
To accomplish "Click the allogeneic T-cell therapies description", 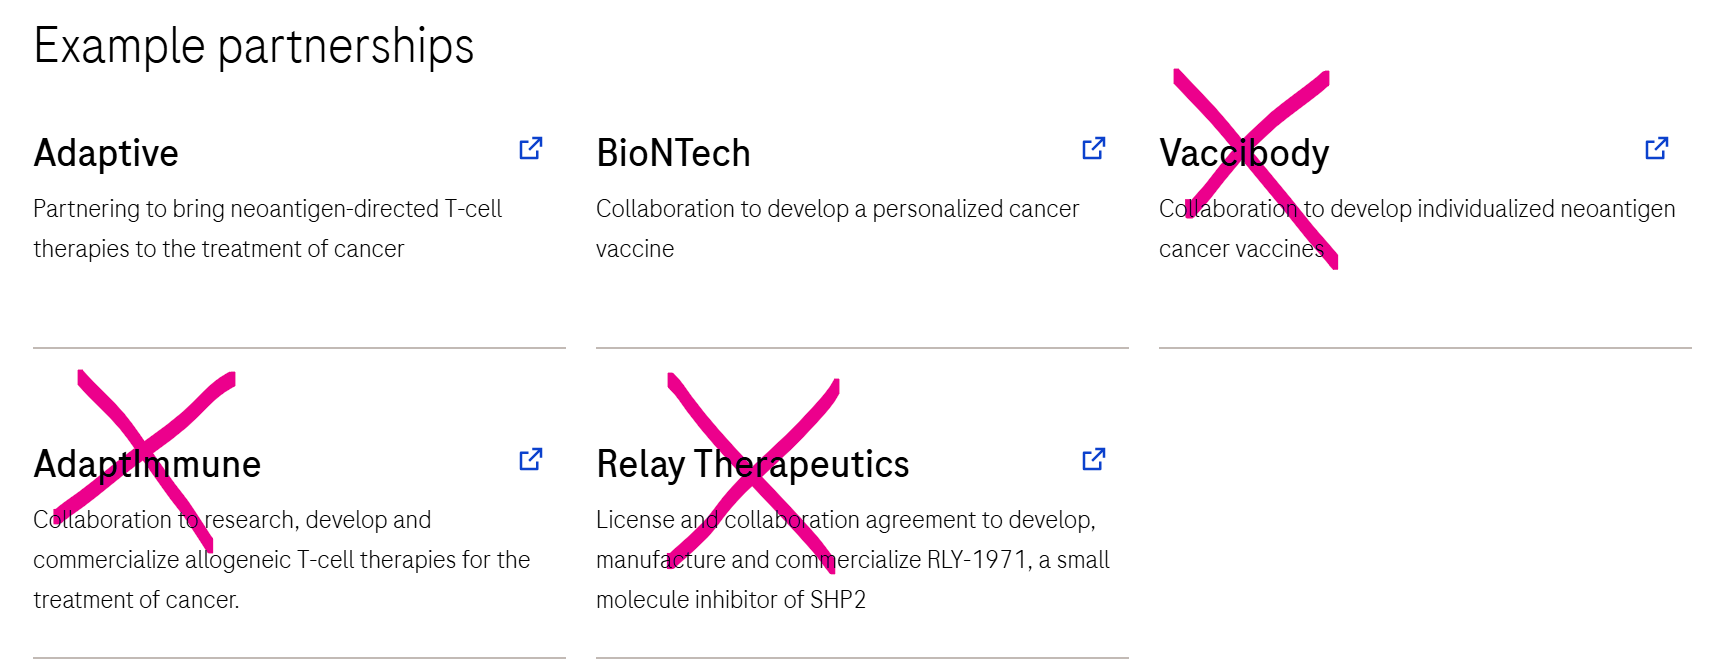I will 281,559.
